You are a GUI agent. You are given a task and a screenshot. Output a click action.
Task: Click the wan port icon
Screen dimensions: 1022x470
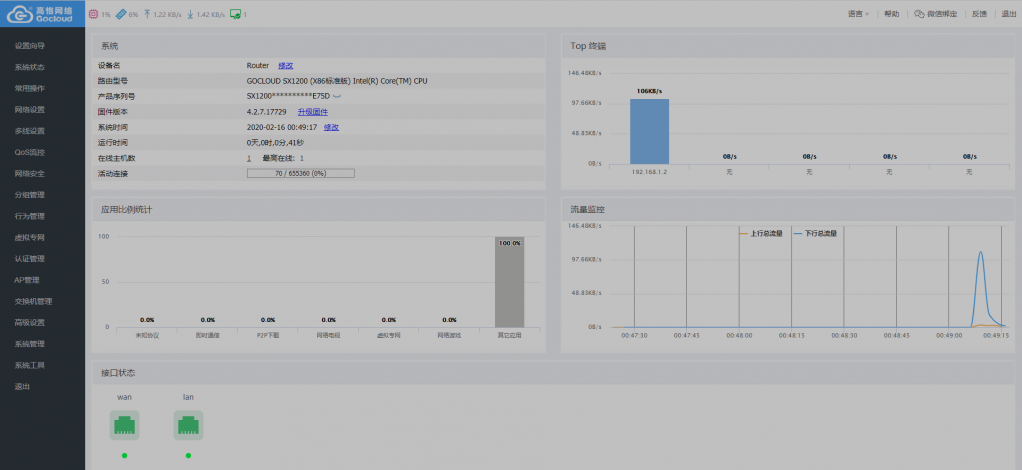pyautogui.click(x=125, y=426)
